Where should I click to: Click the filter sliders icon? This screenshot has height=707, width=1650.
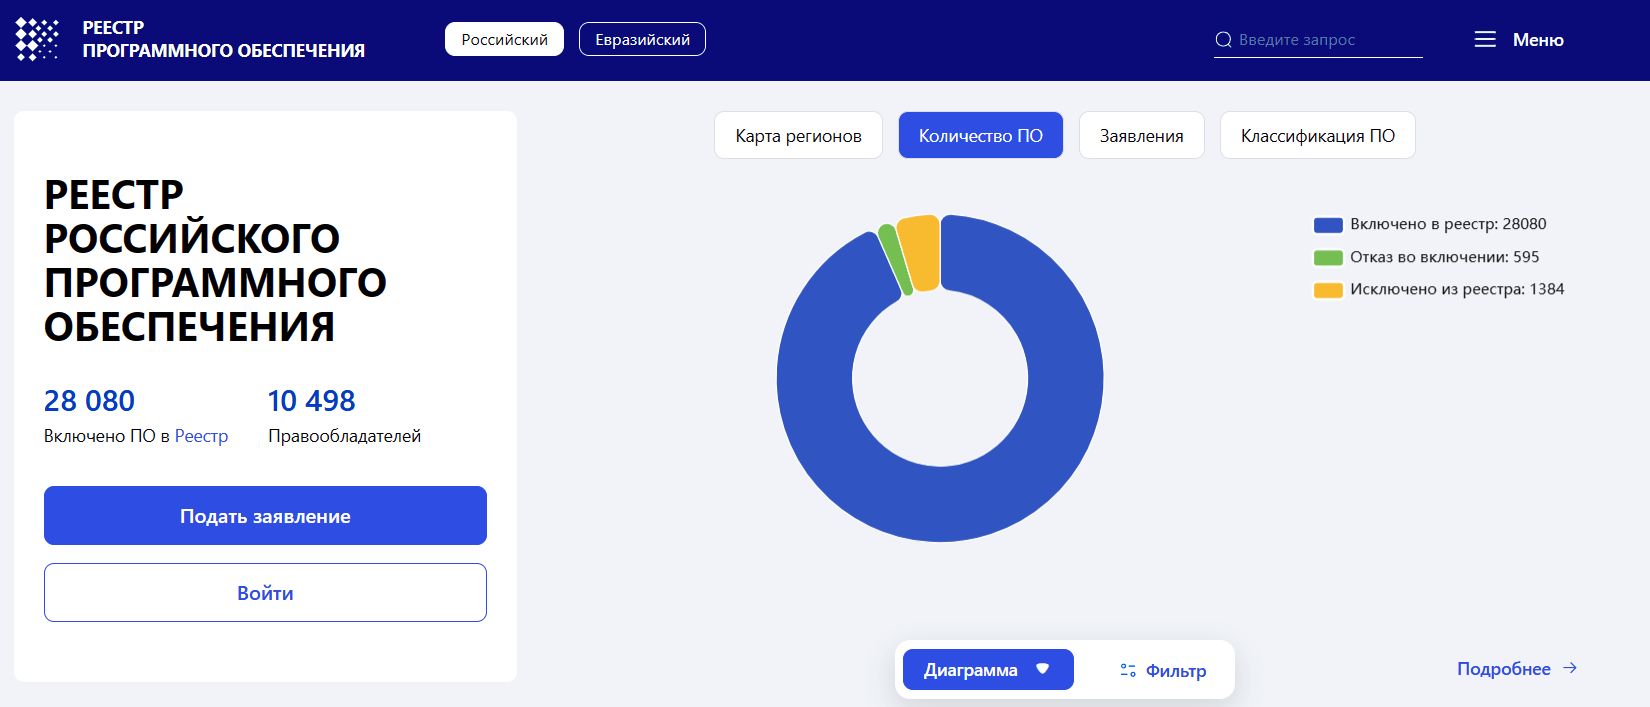tap(1128, 670)
